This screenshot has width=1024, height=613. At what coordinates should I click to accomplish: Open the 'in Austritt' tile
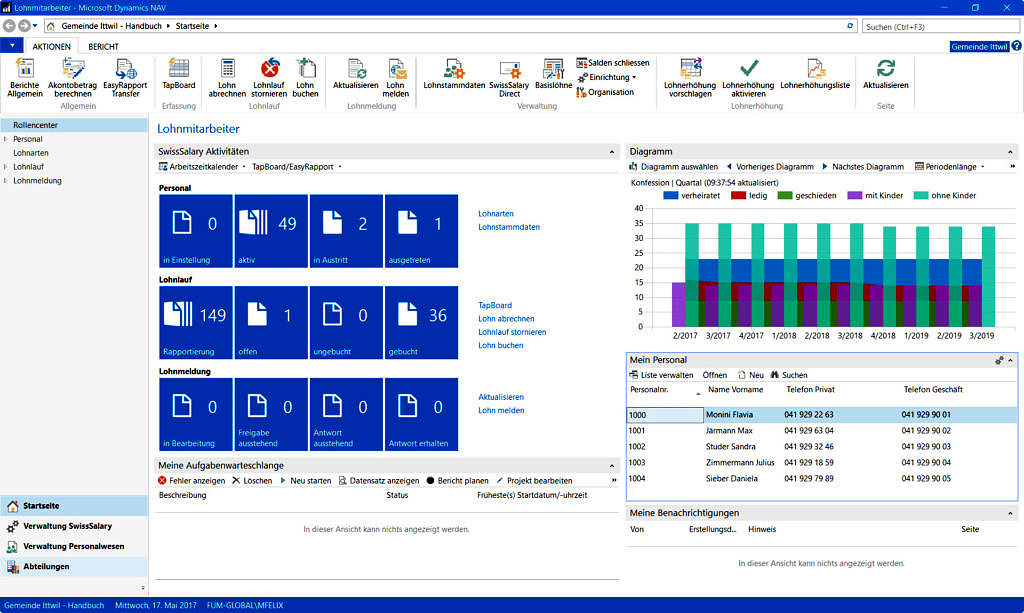tap(346, 231)
